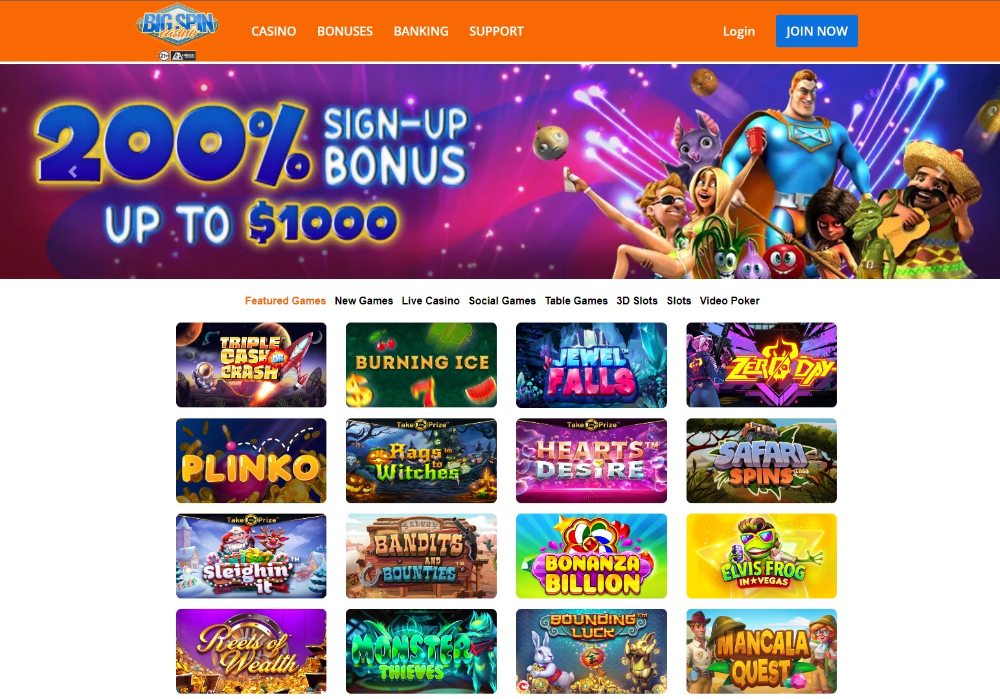Click the Join Now button
The image size is (1000, 699).
(816, 31)
